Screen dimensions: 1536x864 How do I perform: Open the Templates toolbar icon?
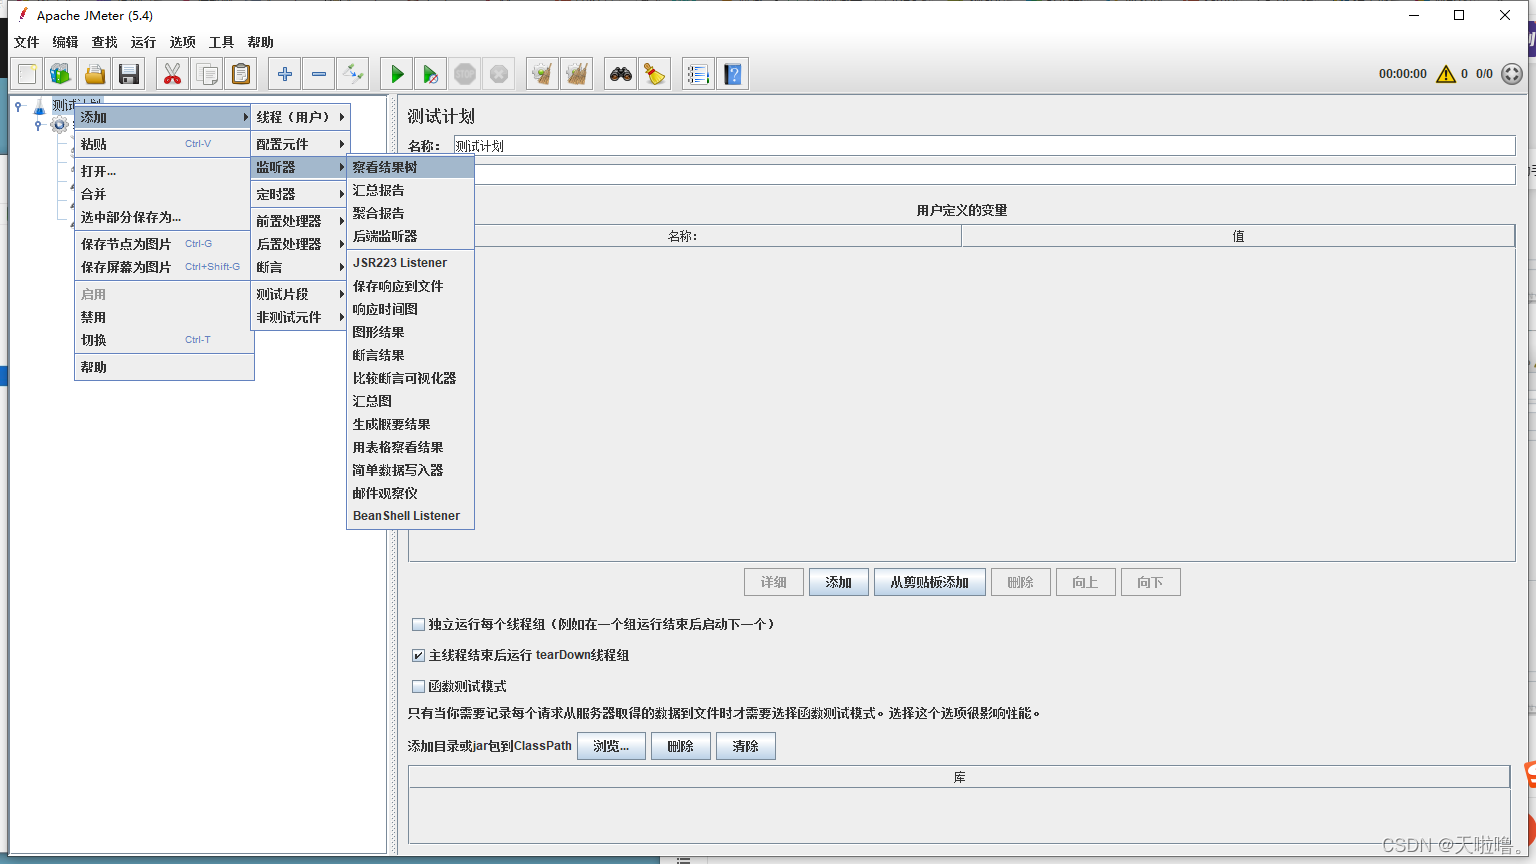tap(61, 74)
